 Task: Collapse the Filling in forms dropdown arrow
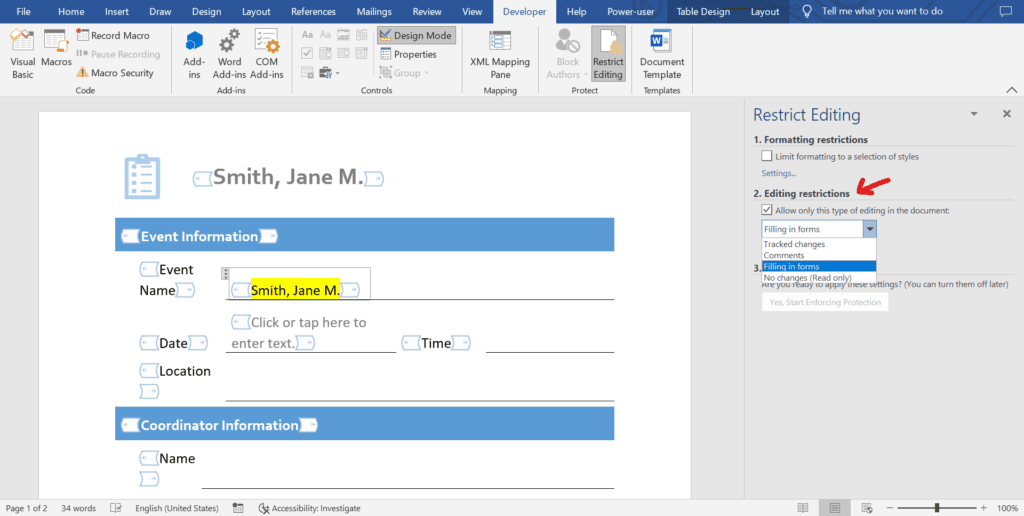tap(869, 229)
